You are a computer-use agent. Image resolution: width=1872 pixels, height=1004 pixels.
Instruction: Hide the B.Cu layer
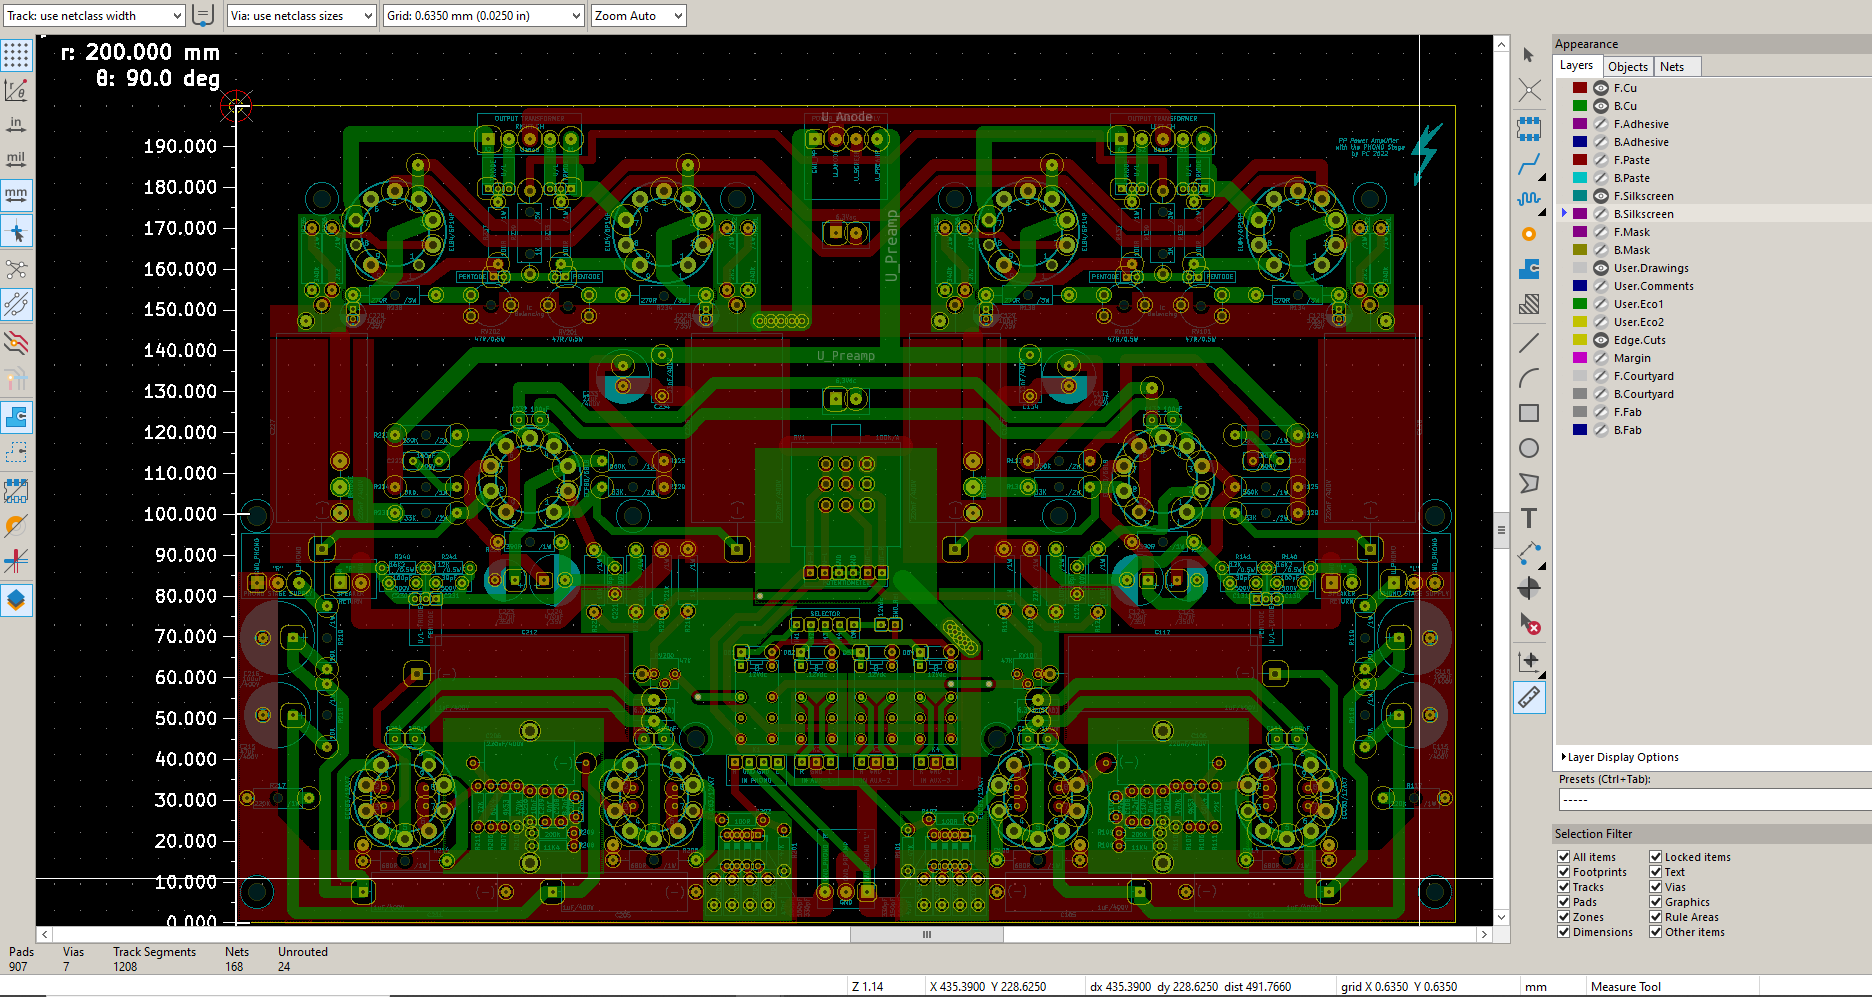click(x=1601, y=106)
